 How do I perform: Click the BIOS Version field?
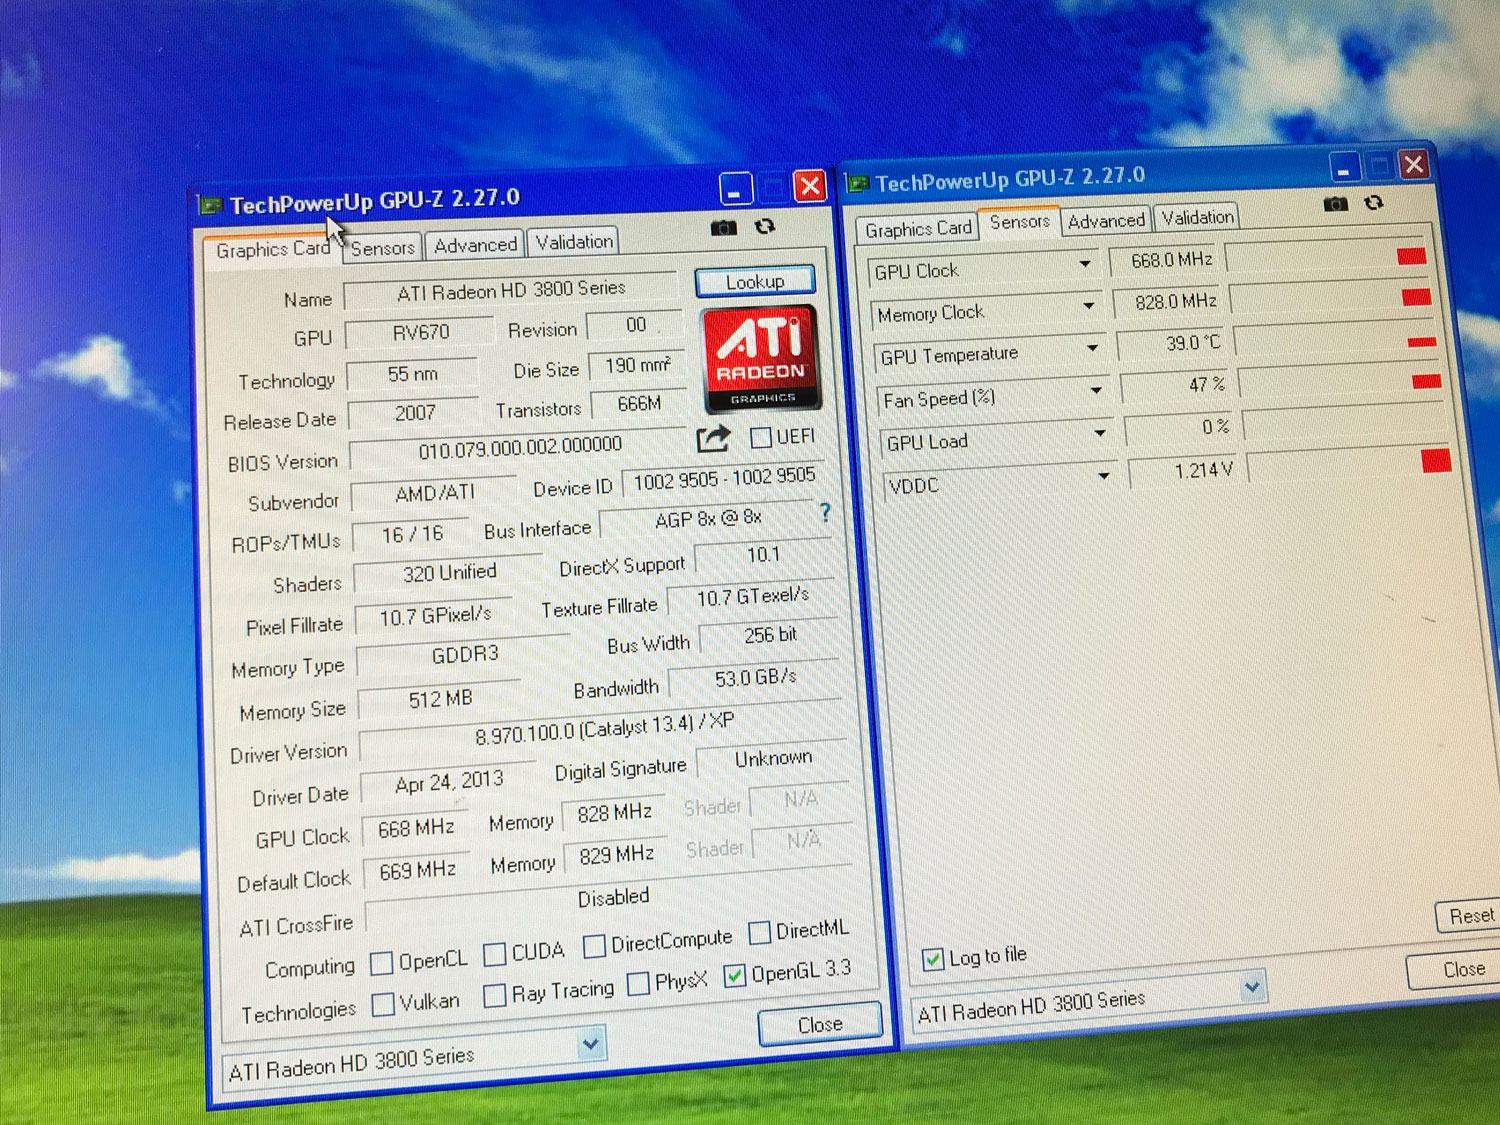(x=517, y=450)
